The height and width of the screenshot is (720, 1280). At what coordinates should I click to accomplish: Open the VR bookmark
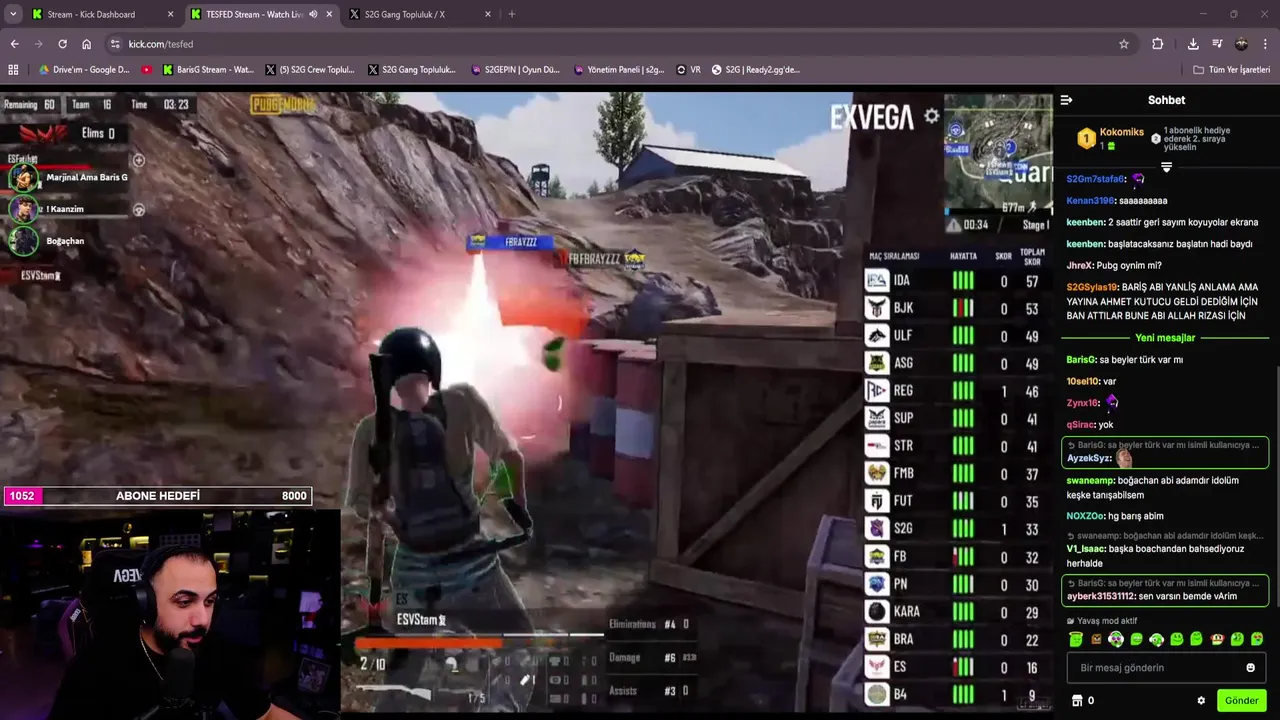(x=688, y=70)
